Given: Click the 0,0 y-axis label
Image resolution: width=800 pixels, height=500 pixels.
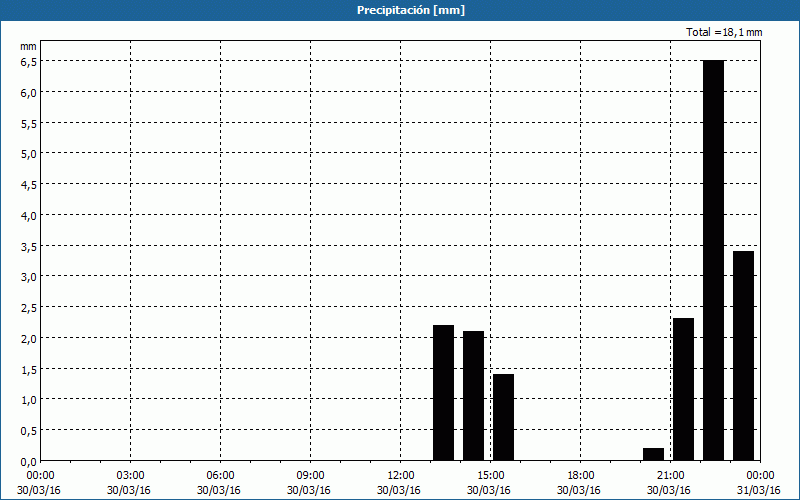Looking at the screenshot, I should point(28,462).
